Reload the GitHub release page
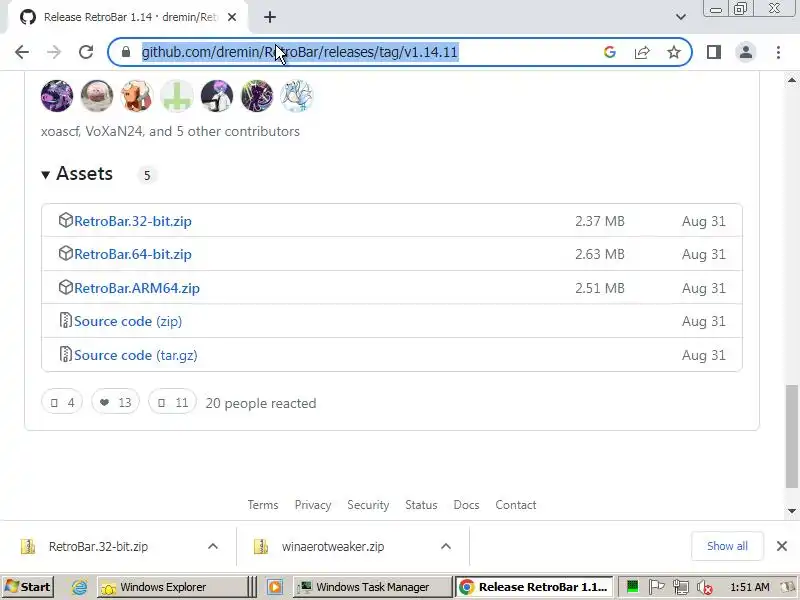 pyautogui.click(x=86, y=52)
